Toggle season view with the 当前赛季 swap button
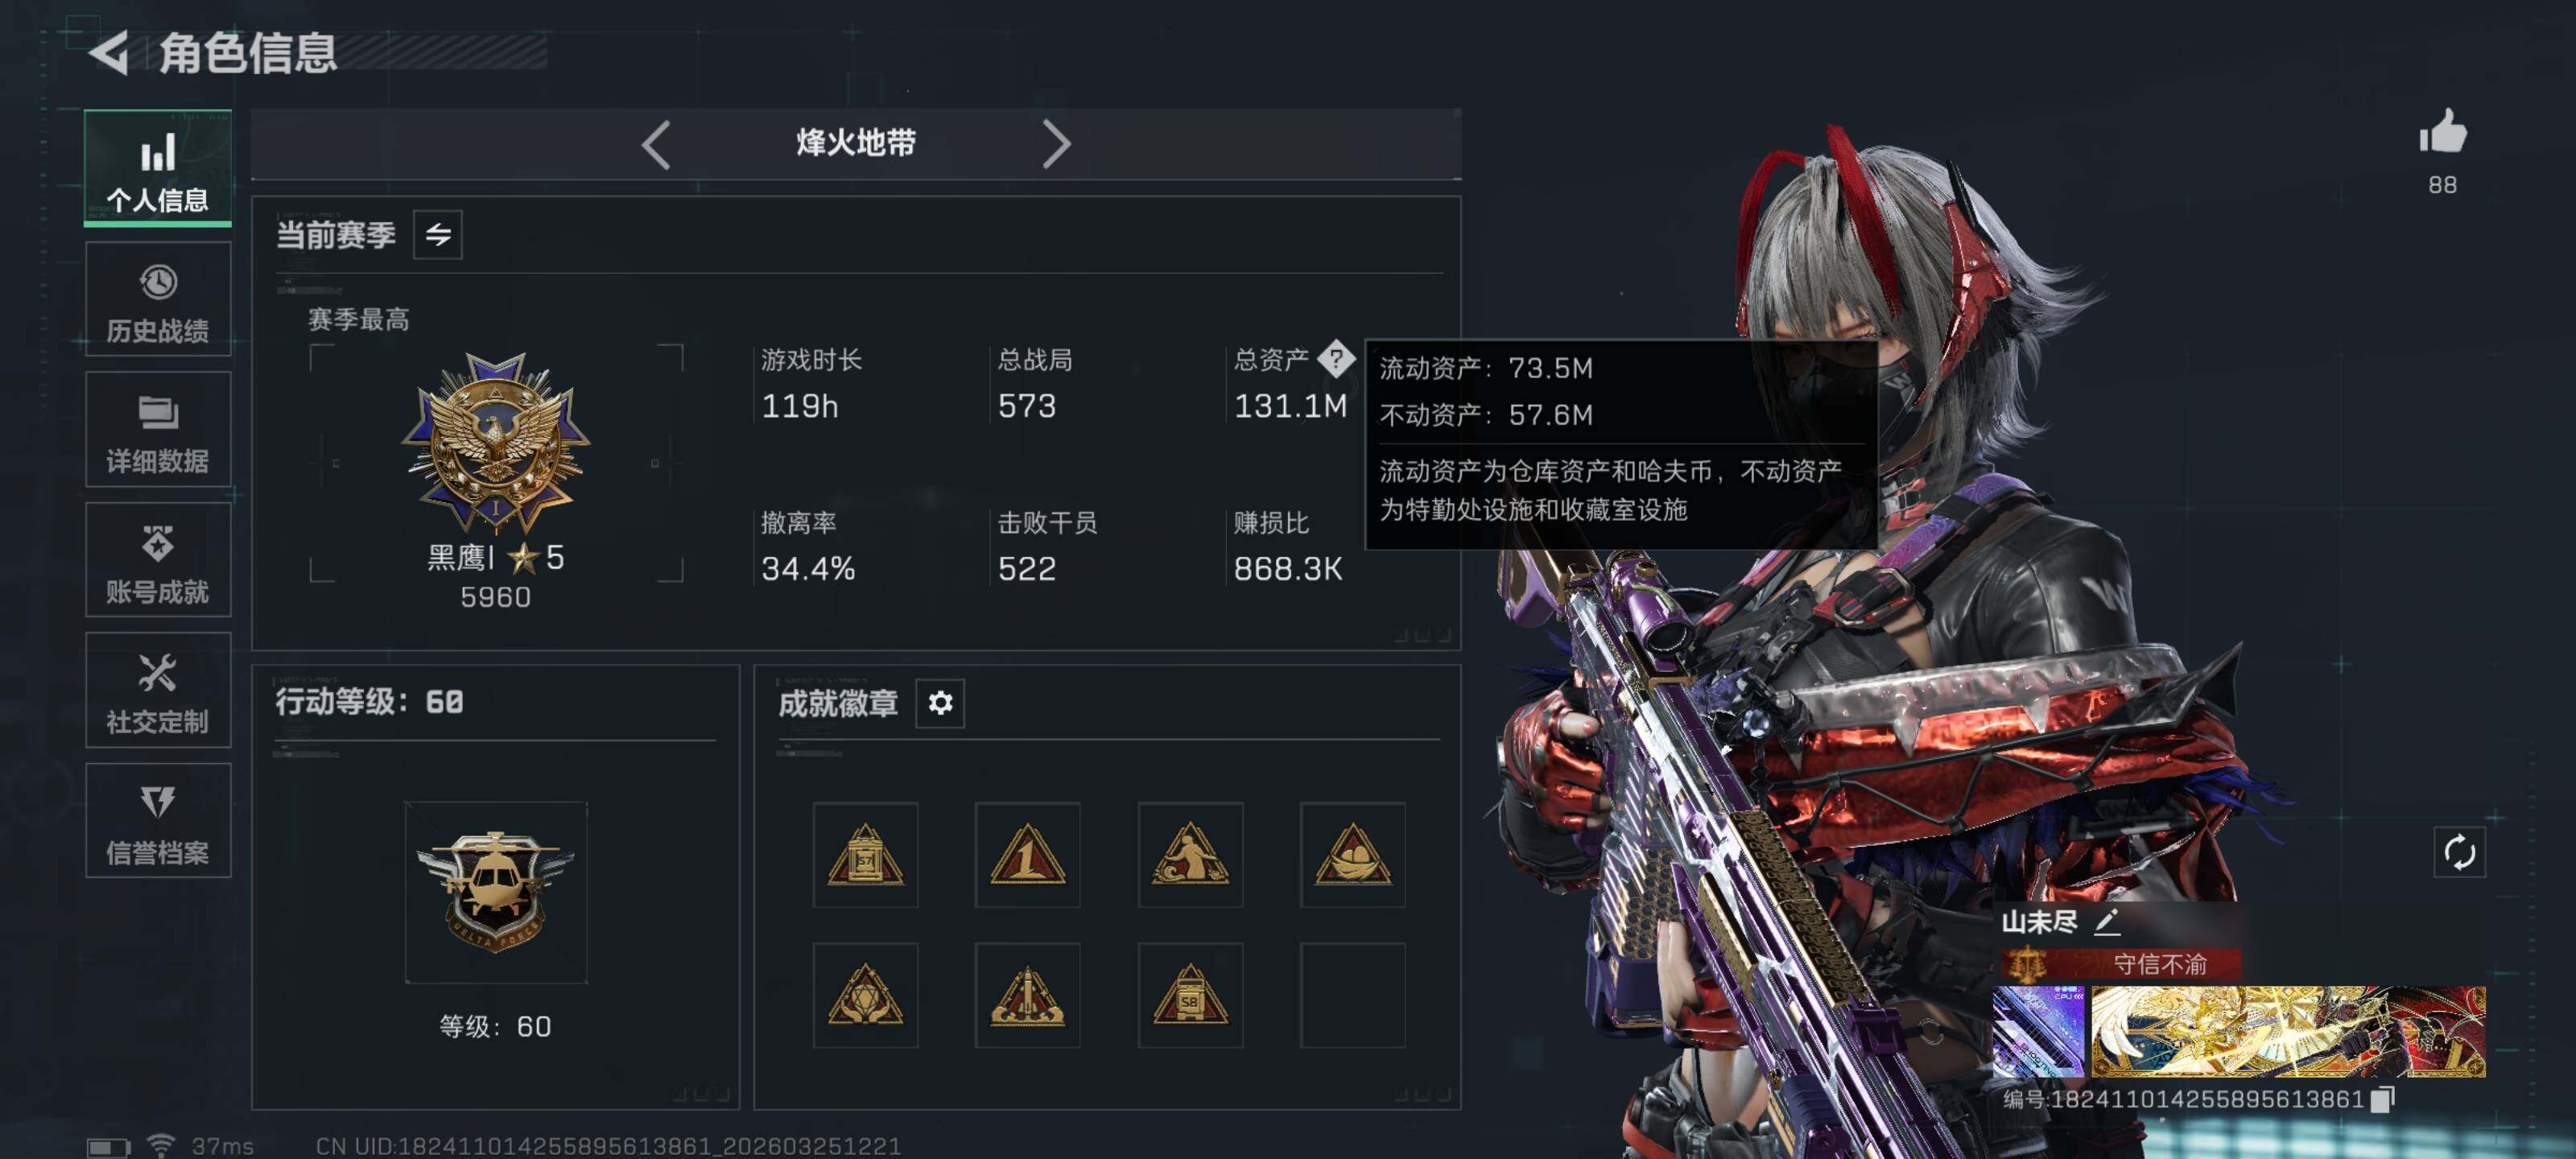This screenshot has height=1159, width=2576. click(x=438, y=235)
